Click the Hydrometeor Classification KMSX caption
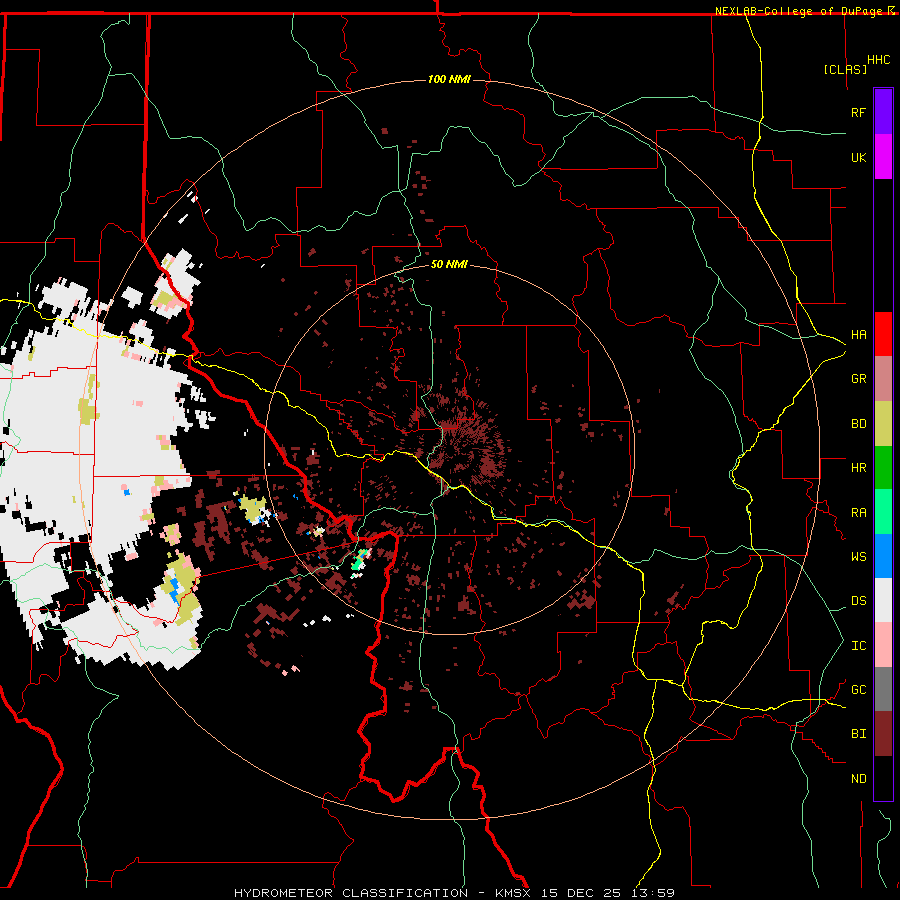The width and height of the screenshot is (900, 900). 454,893
